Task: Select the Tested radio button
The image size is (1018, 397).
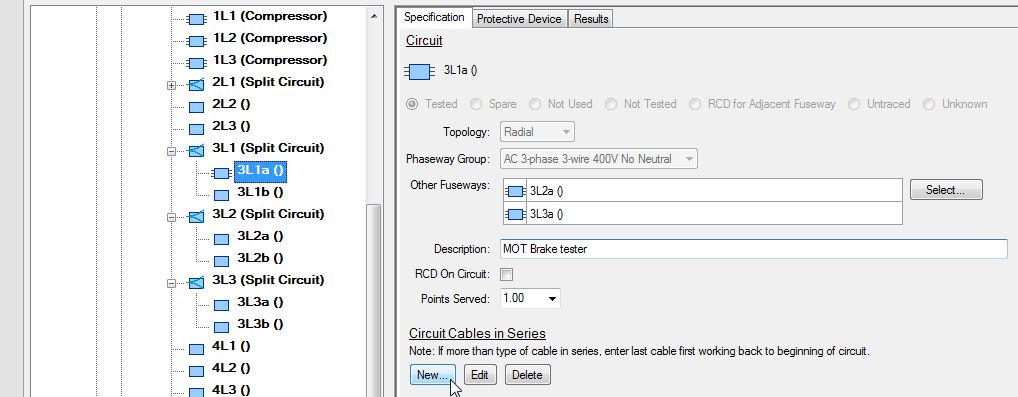Action: (x=412, y=104)
